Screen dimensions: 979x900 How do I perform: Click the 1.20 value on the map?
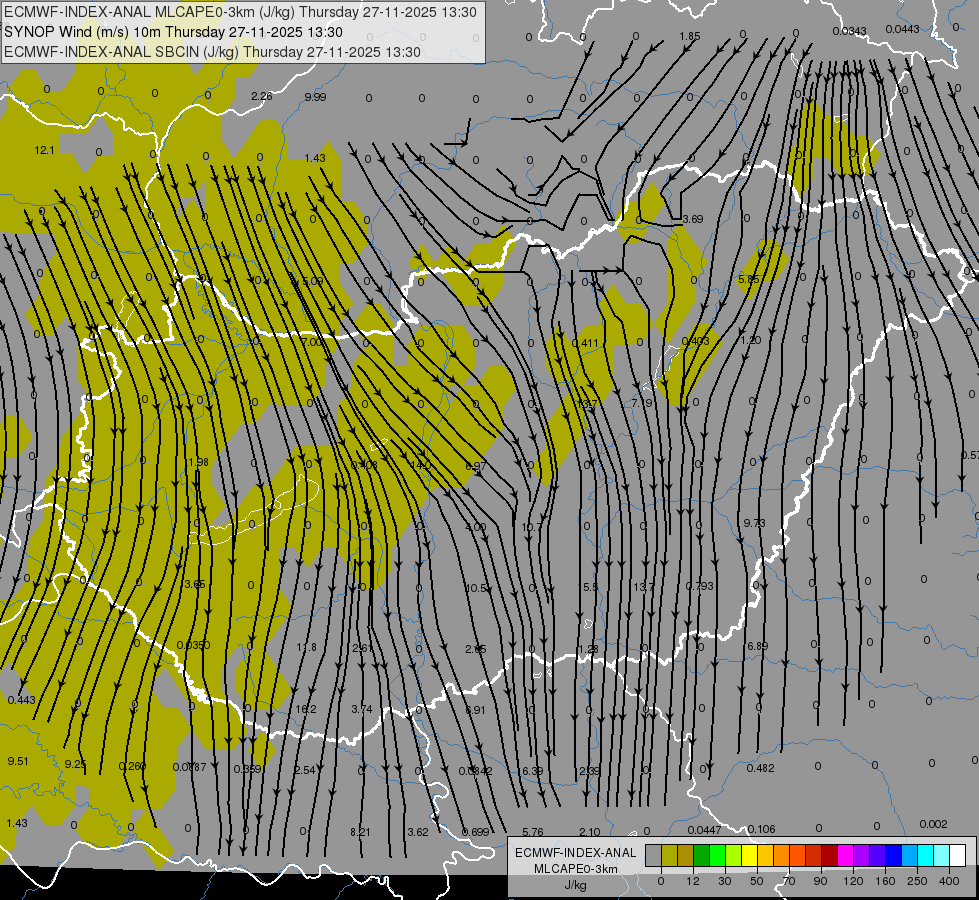pyautogui.click(x=750, y=340)
